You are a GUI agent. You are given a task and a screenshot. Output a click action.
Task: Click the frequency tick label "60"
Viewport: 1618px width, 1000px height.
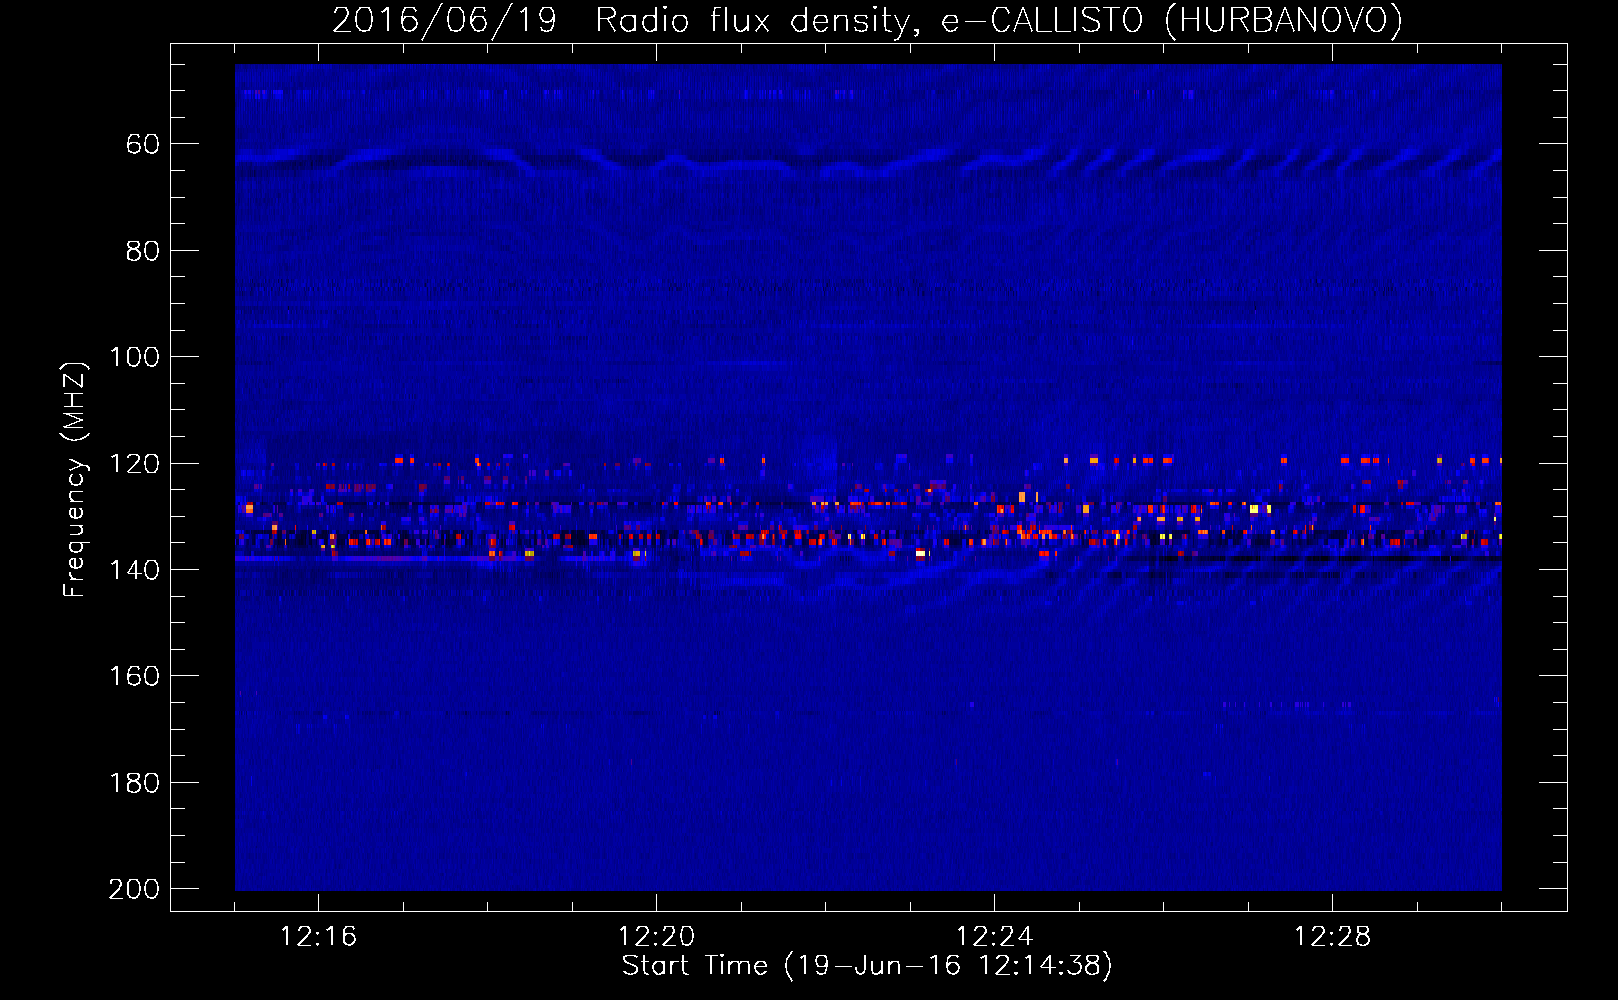(143, 145)
